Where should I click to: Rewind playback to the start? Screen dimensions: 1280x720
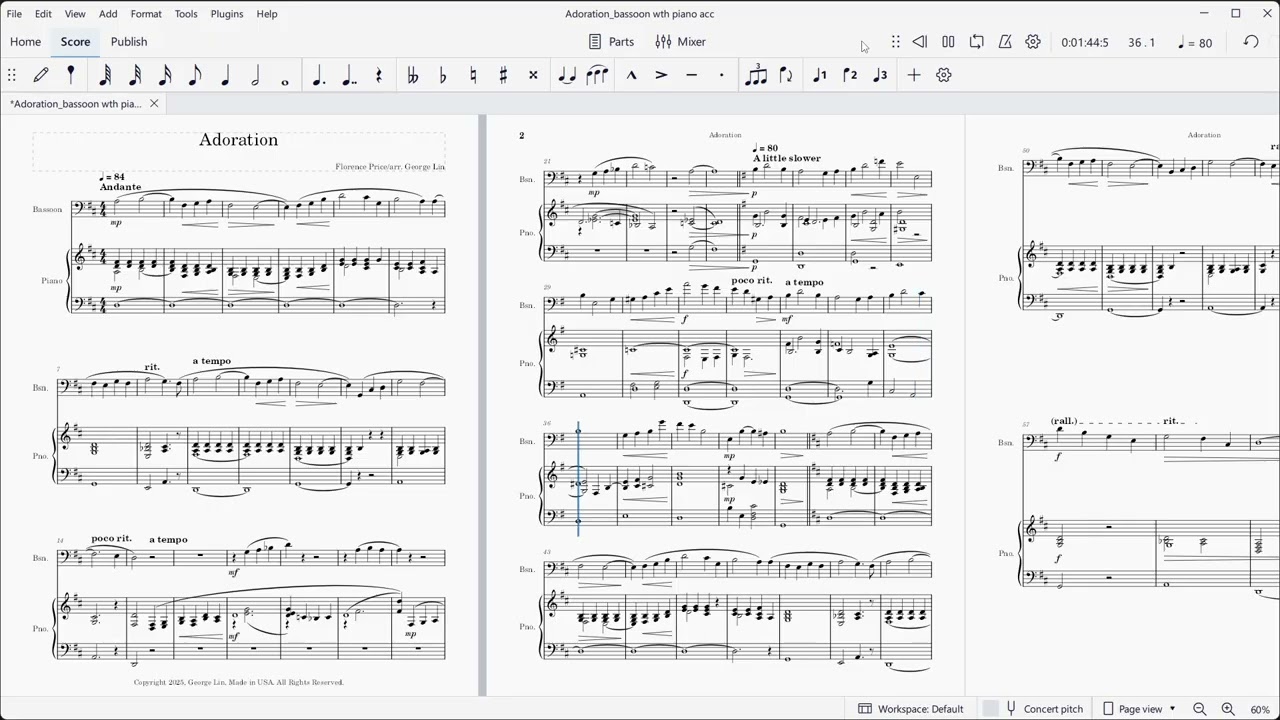click(920, 42)
